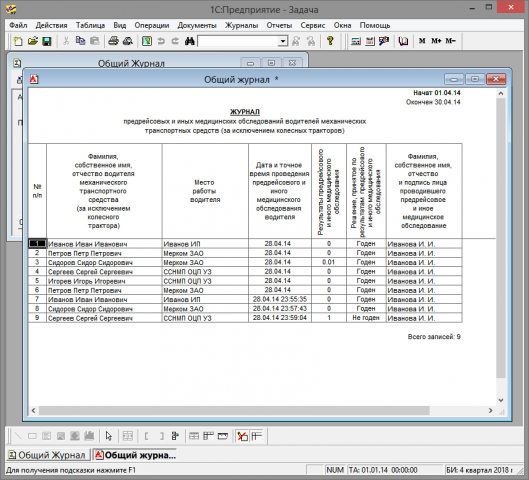Click the БИ: 4 квартал 2018 status entry
529x480 pixels.
tap(479, 470)
